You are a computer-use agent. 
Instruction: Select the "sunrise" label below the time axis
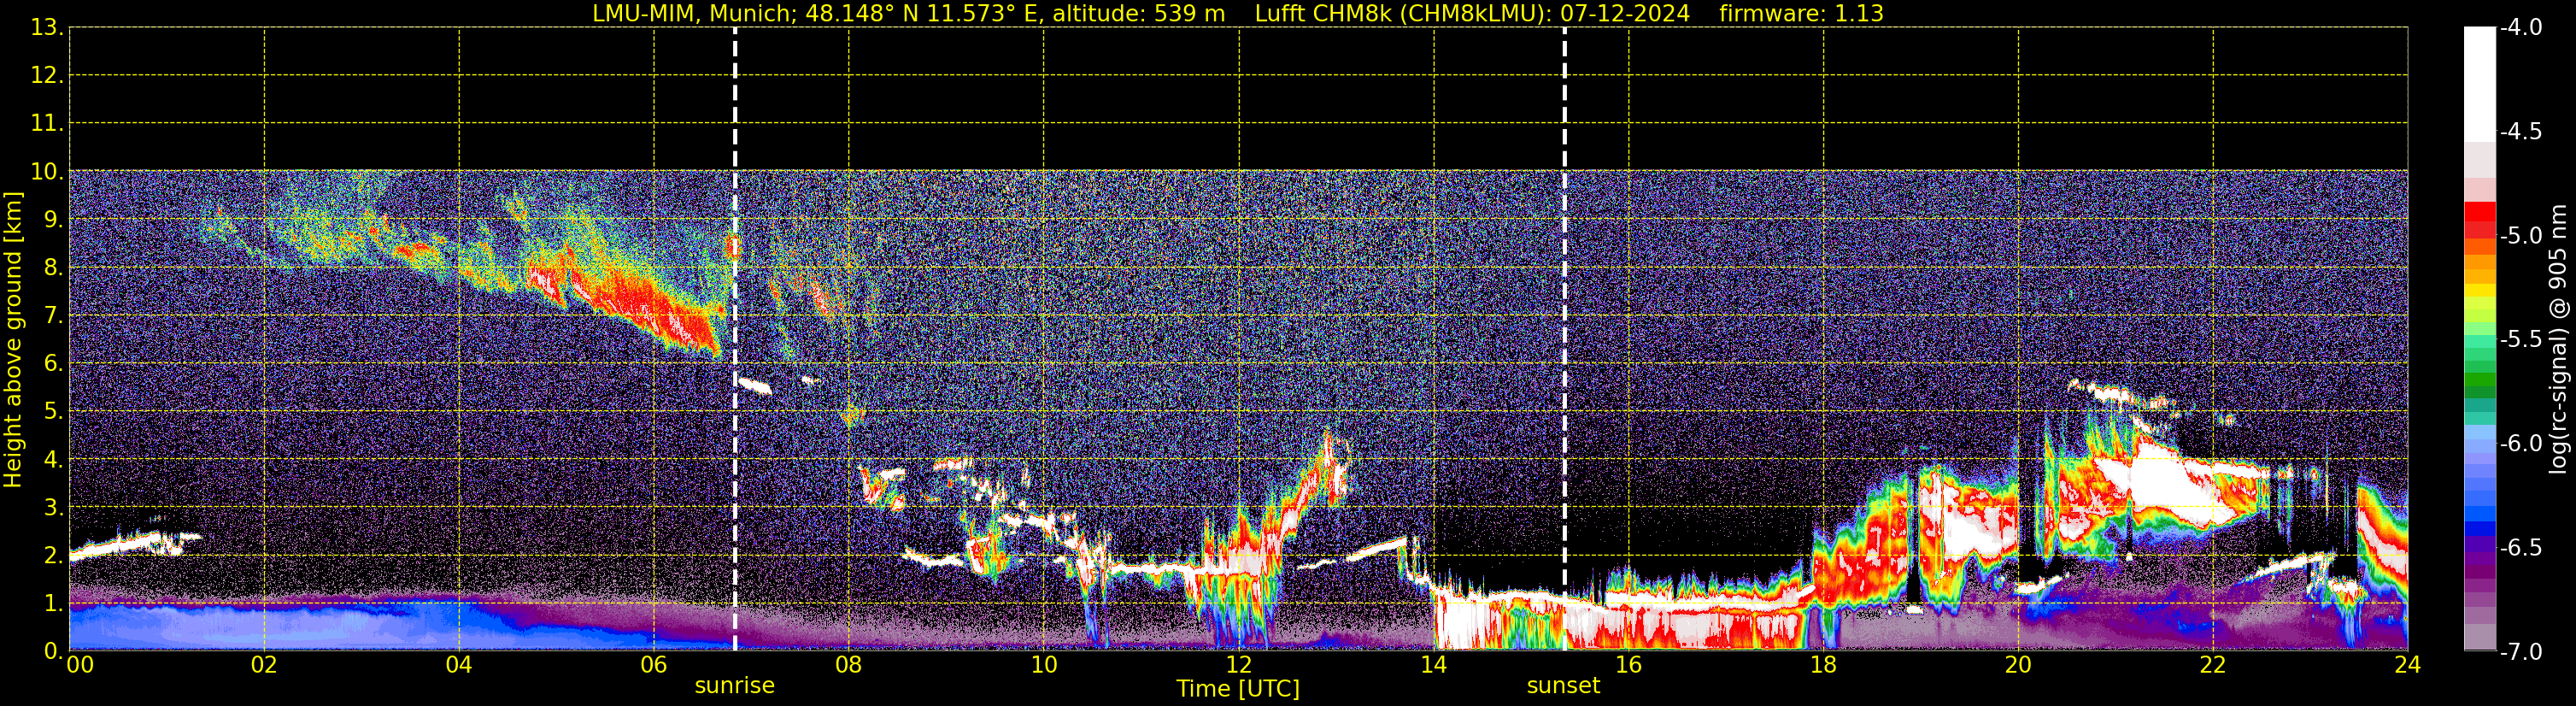click(735, 686)
